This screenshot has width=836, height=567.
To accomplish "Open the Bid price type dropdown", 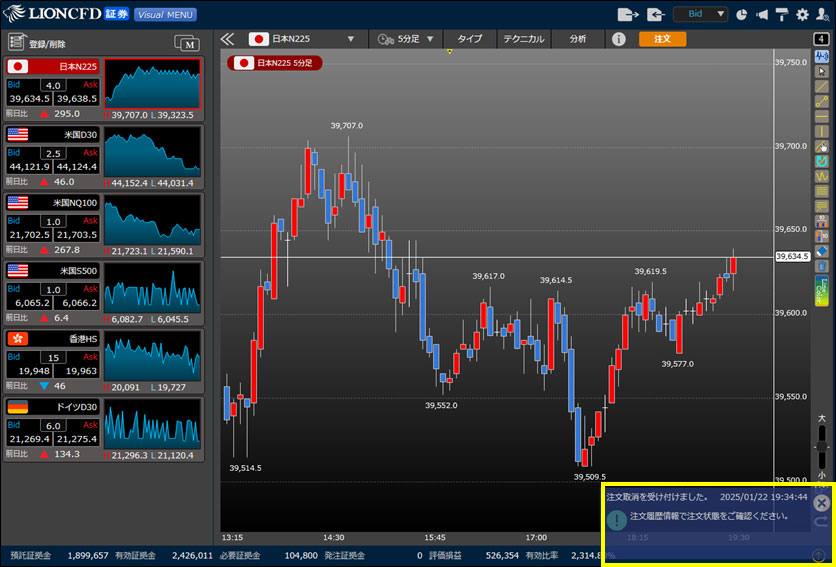I will (700, 15).
